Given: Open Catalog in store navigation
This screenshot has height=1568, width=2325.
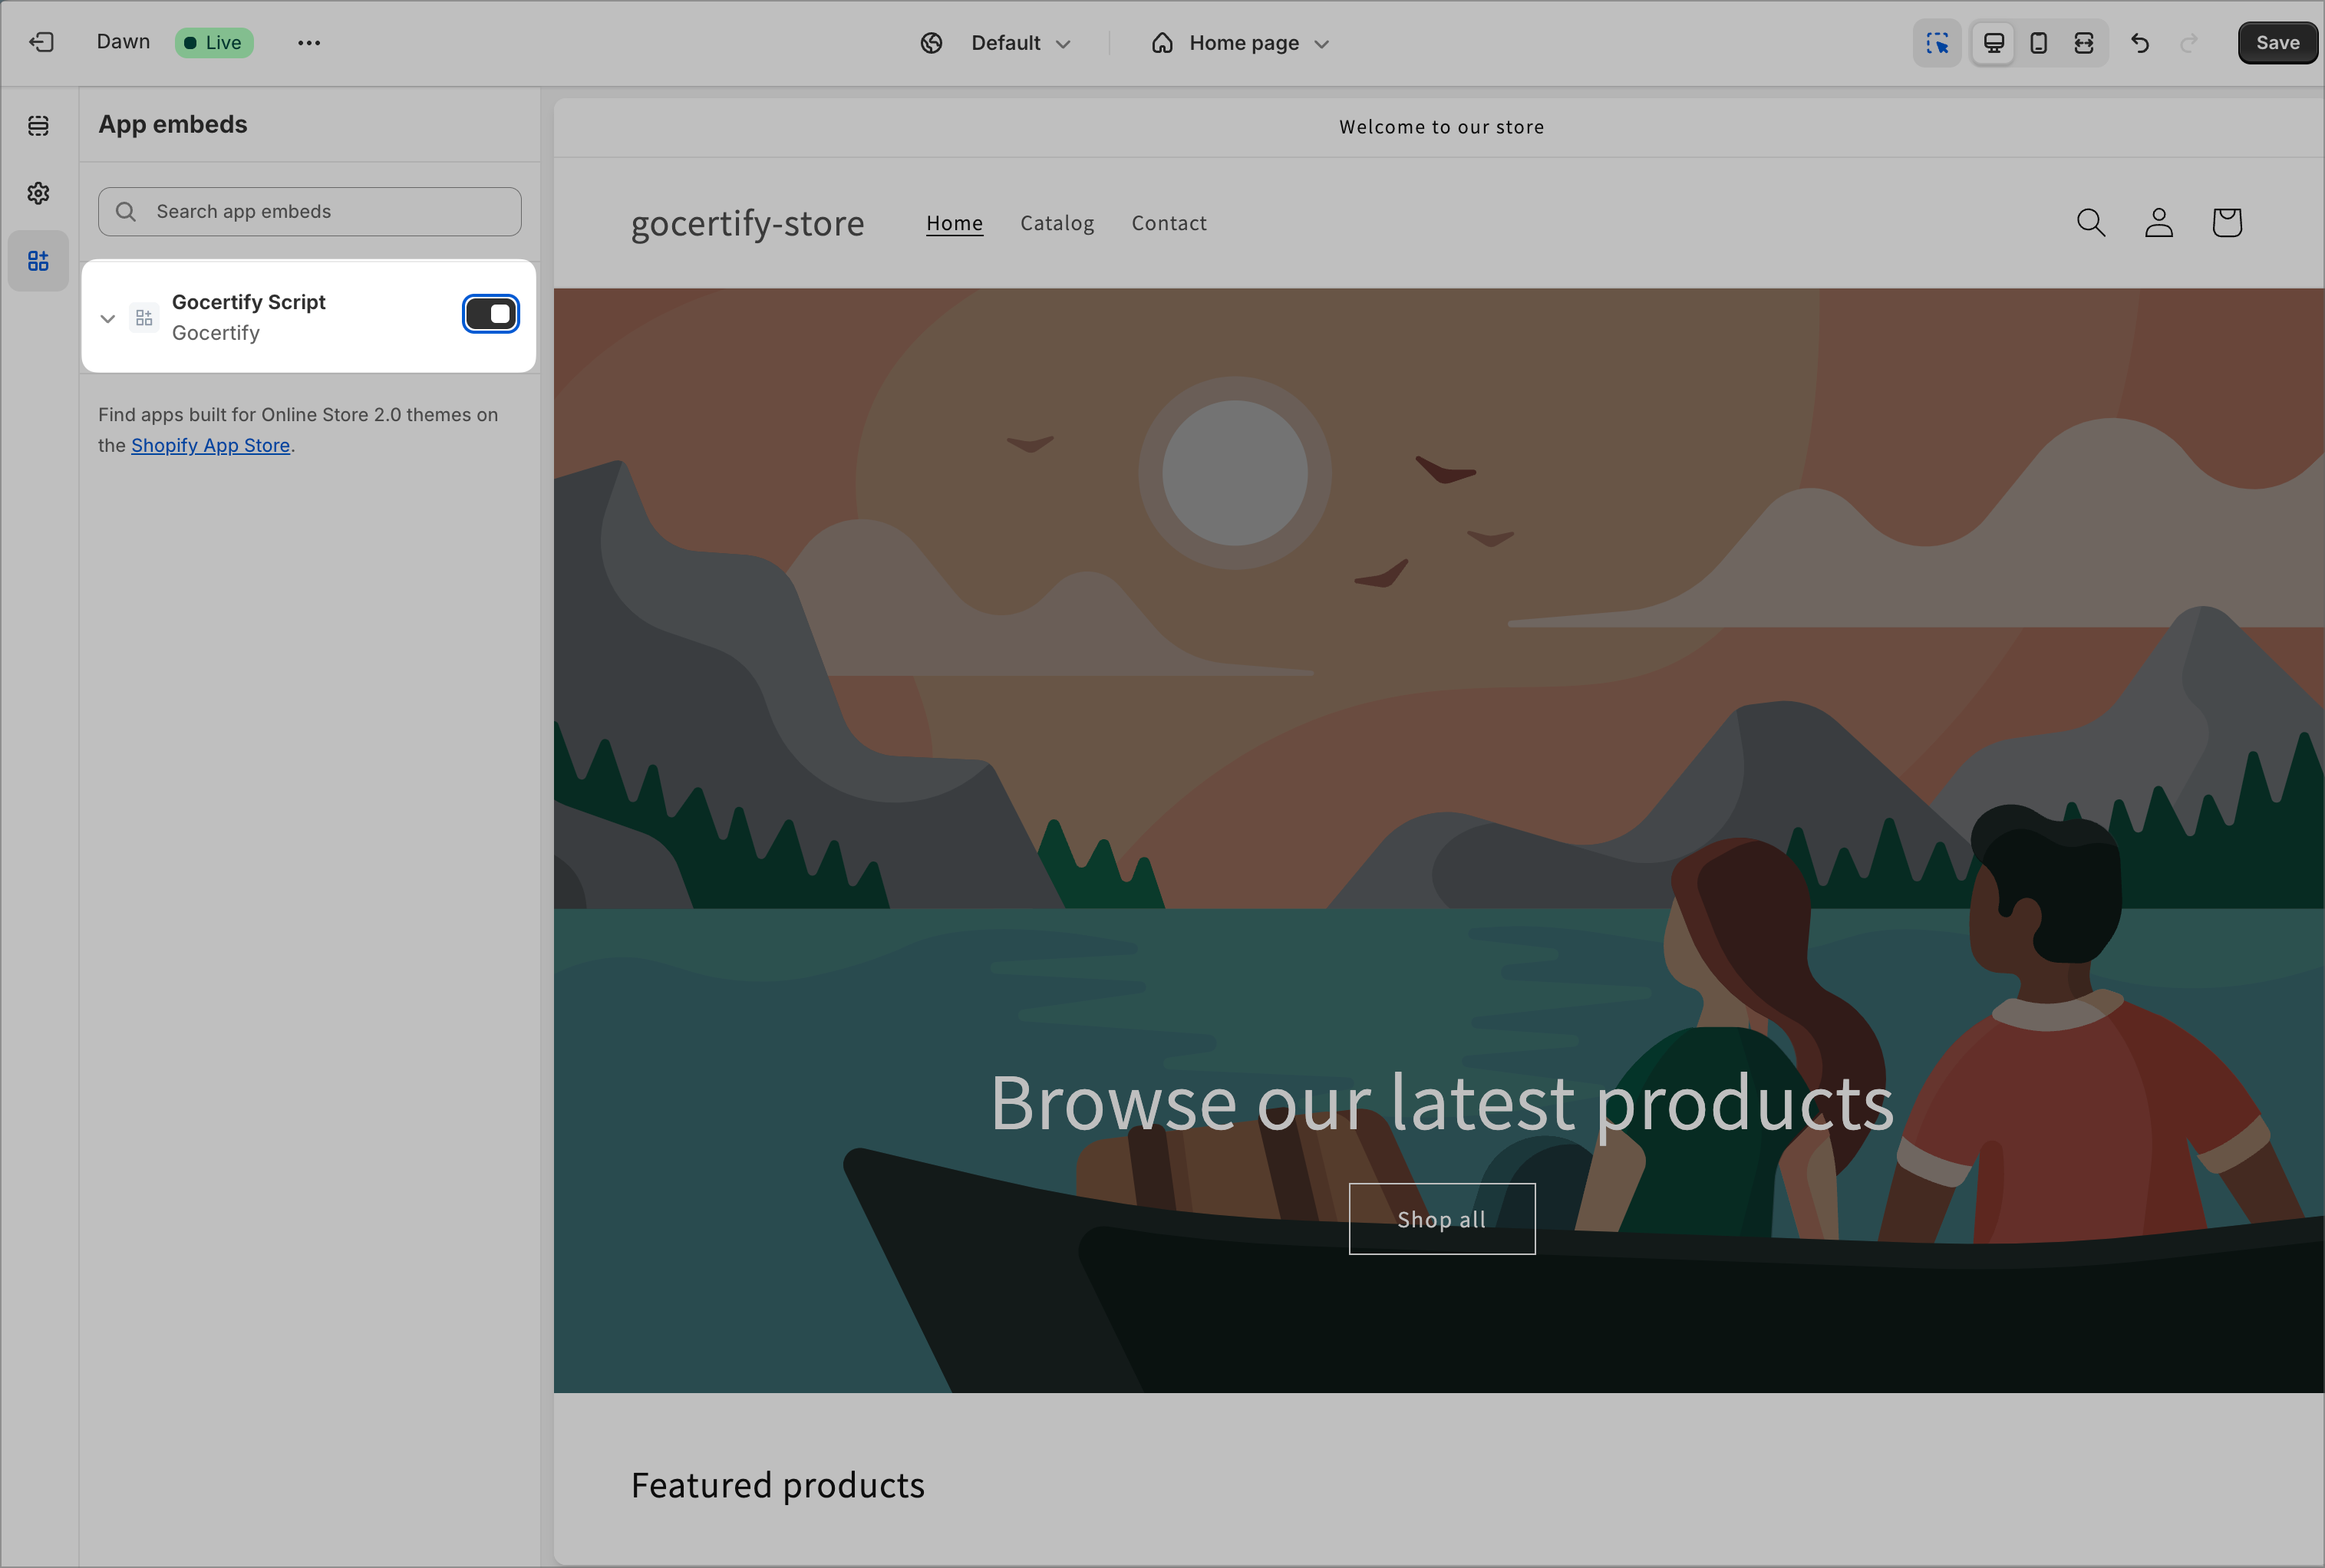Looking at the screenshot, I should [1057, 223].
